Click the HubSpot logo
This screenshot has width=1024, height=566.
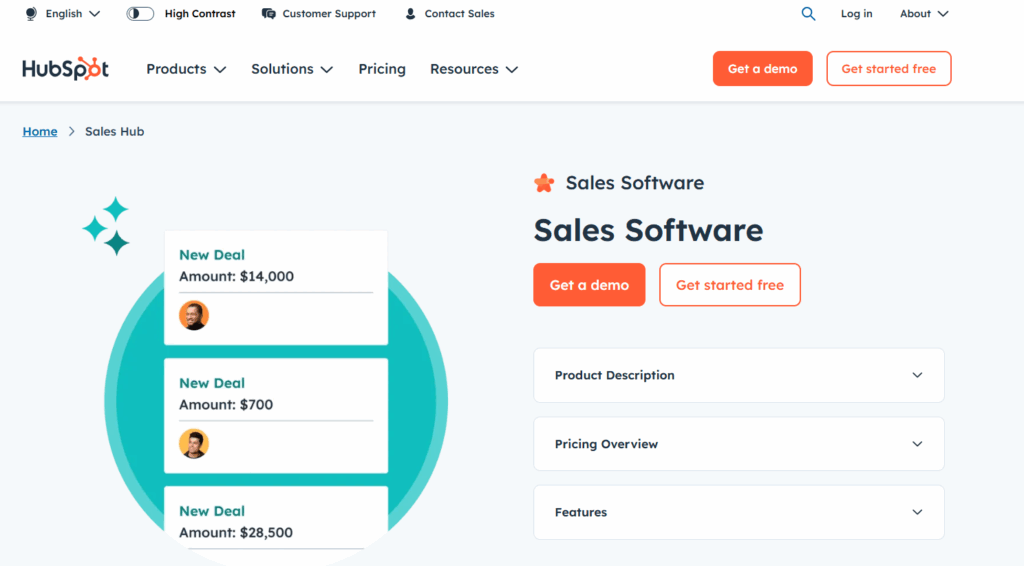(x=65, y=69)
